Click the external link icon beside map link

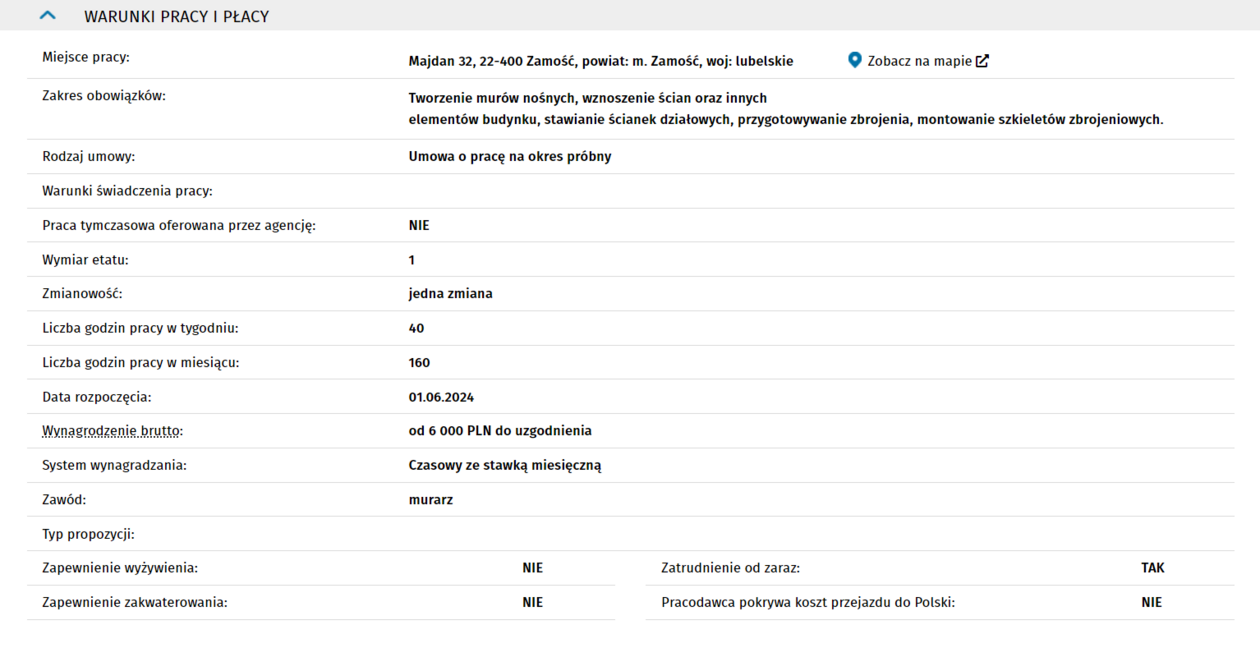click(x=982, y=61)
